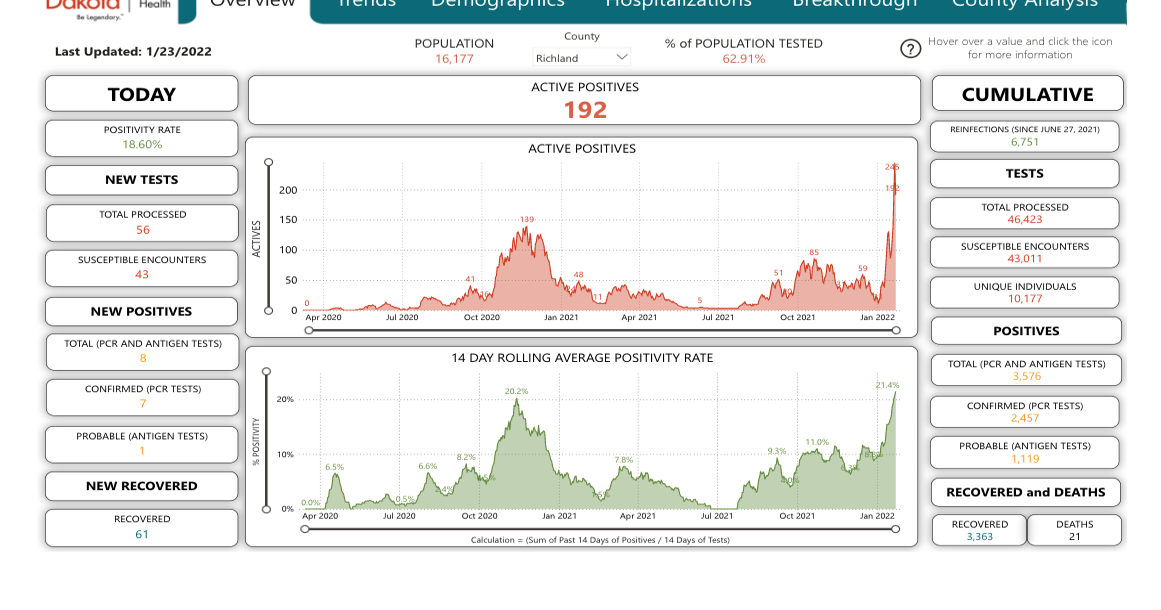This screenshot has width=1161, height=610.
Task: Select the Today Positivity Rate card
Action: (142, 138)
